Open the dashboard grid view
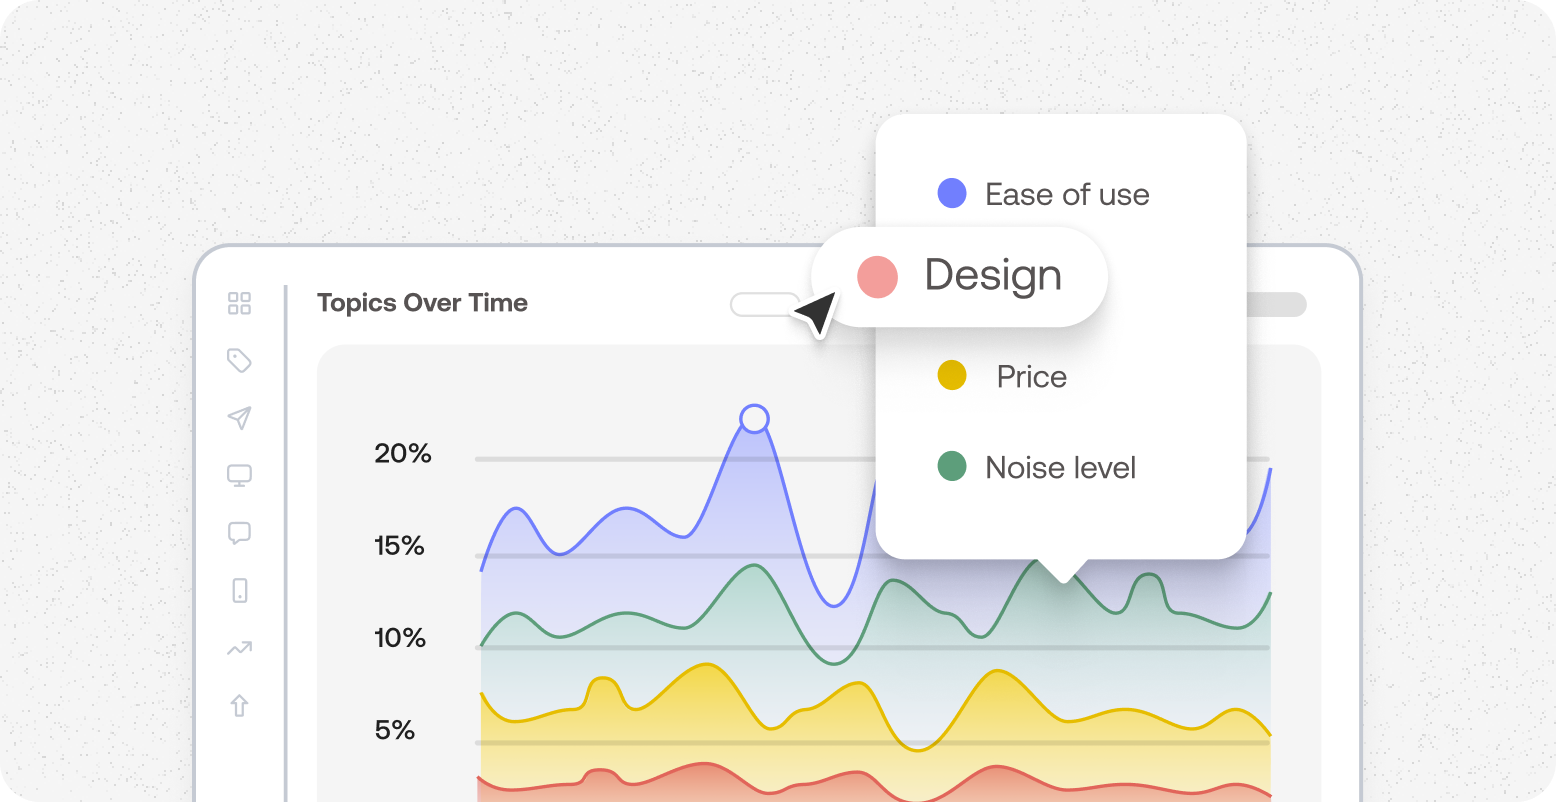1556x802 pixels. (x=239, y=304)
